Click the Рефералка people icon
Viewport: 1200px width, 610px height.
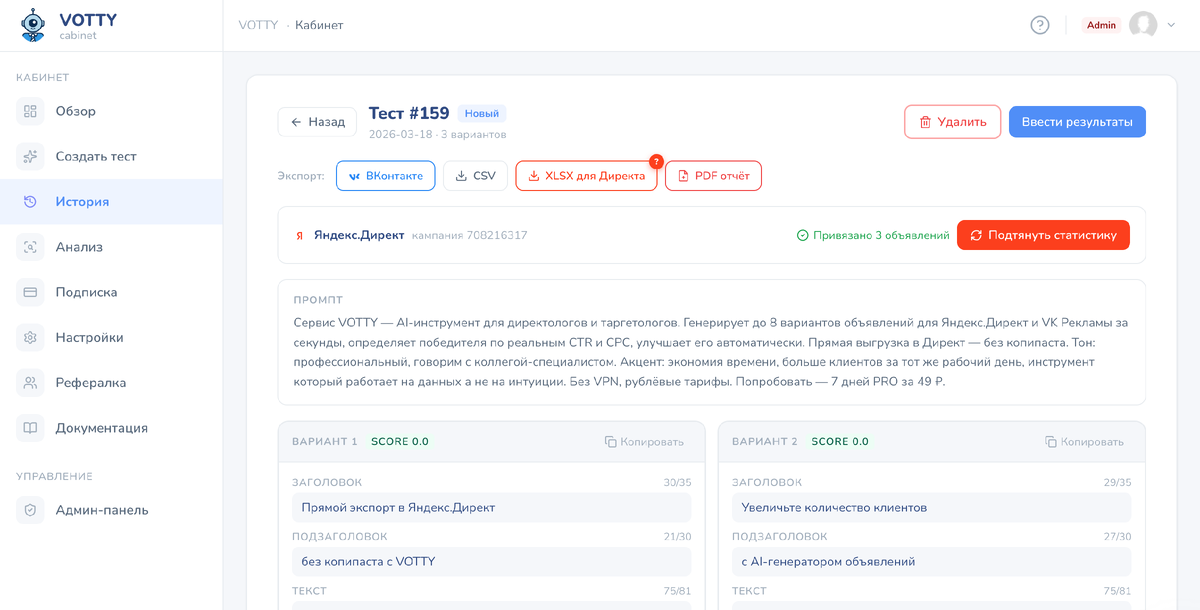(x=30, y=382)
